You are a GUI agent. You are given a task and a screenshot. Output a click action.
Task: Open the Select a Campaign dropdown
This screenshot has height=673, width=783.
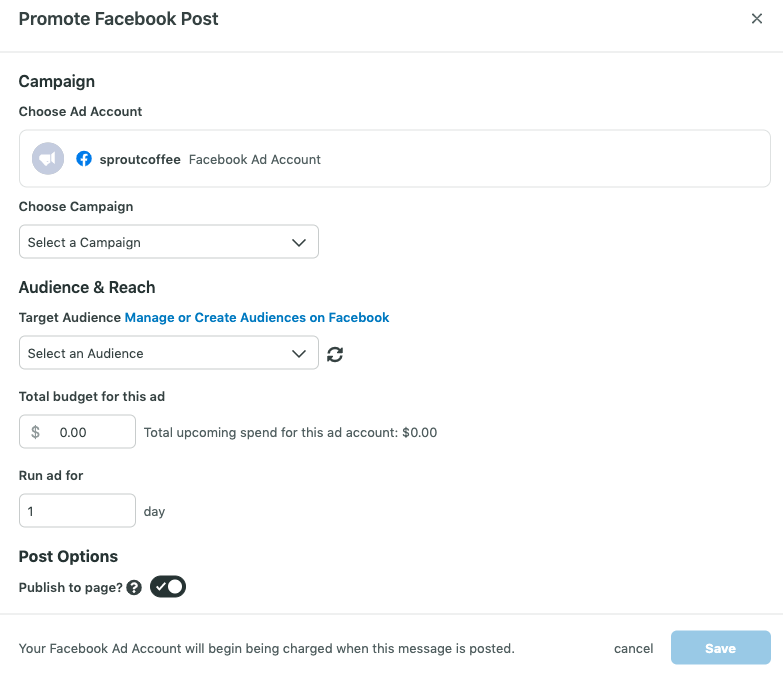(x=169, y=242)
